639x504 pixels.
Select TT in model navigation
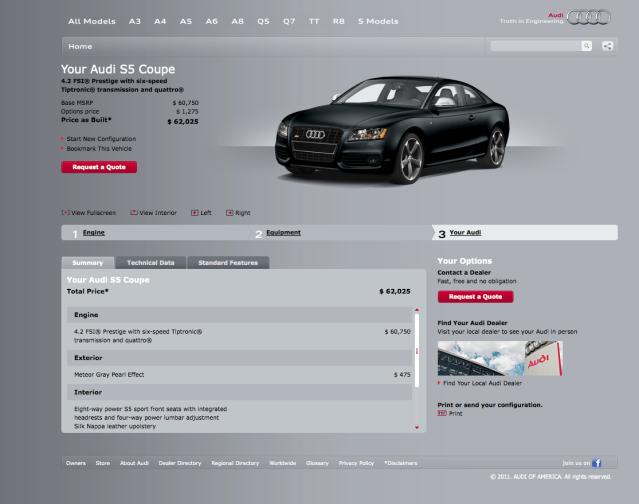pyautogui.click(x=314, y=21)
